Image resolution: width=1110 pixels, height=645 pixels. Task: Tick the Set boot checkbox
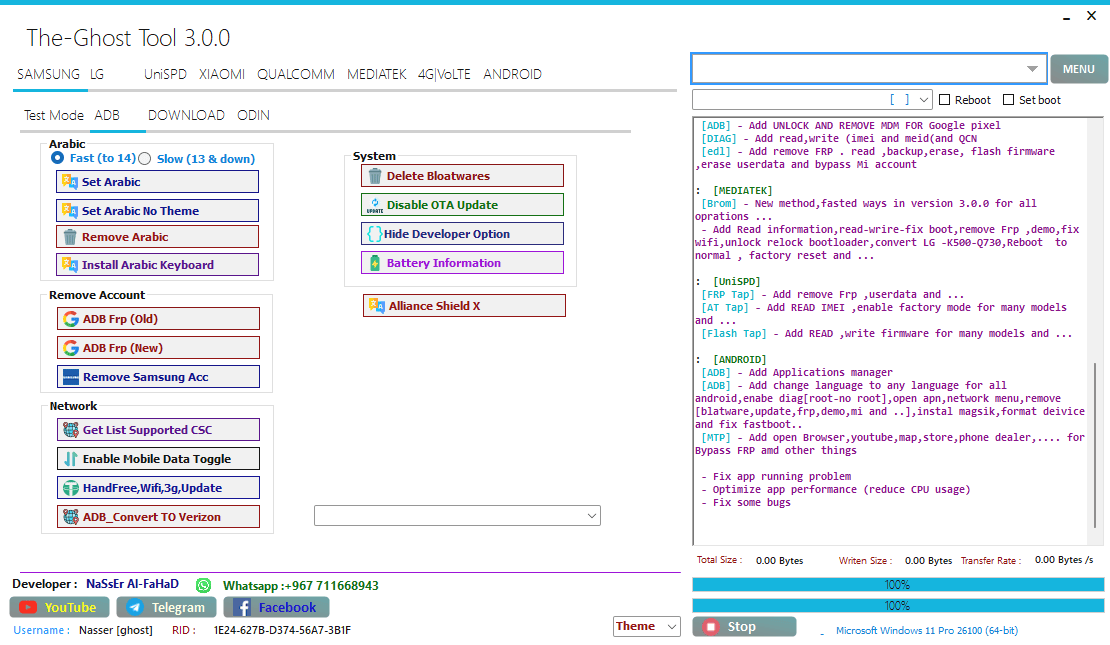pyautogui.click(x=1009, y=100)
